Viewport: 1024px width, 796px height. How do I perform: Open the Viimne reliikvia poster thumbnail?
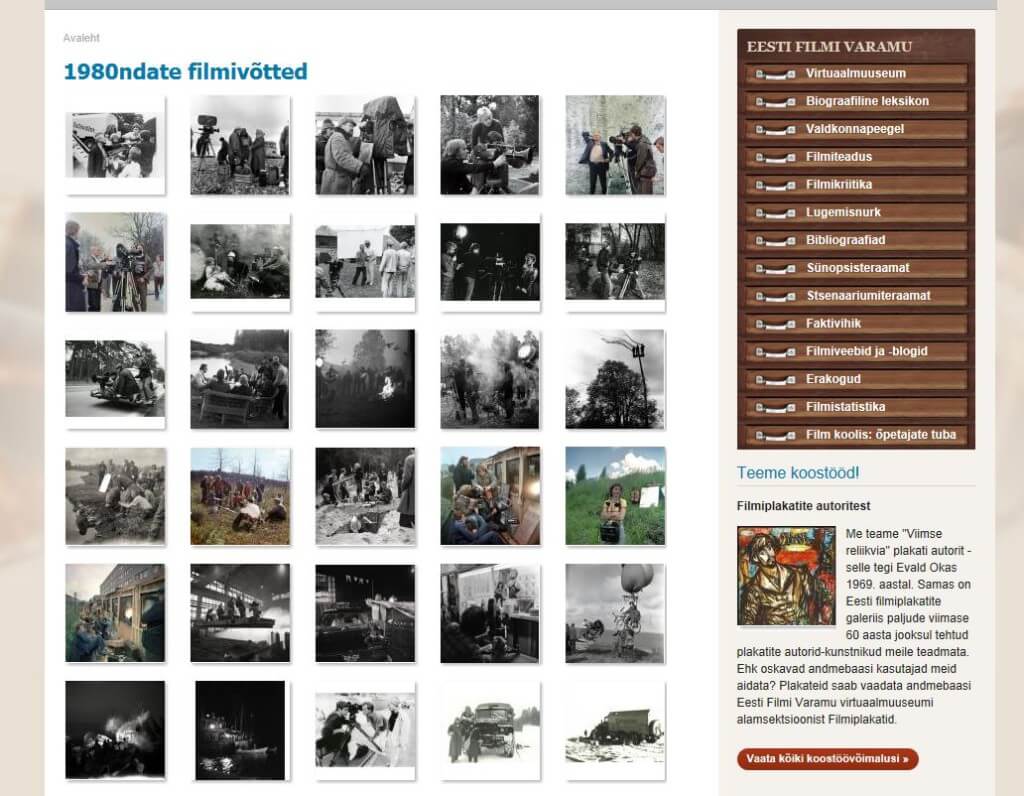(x=786, y=576)
